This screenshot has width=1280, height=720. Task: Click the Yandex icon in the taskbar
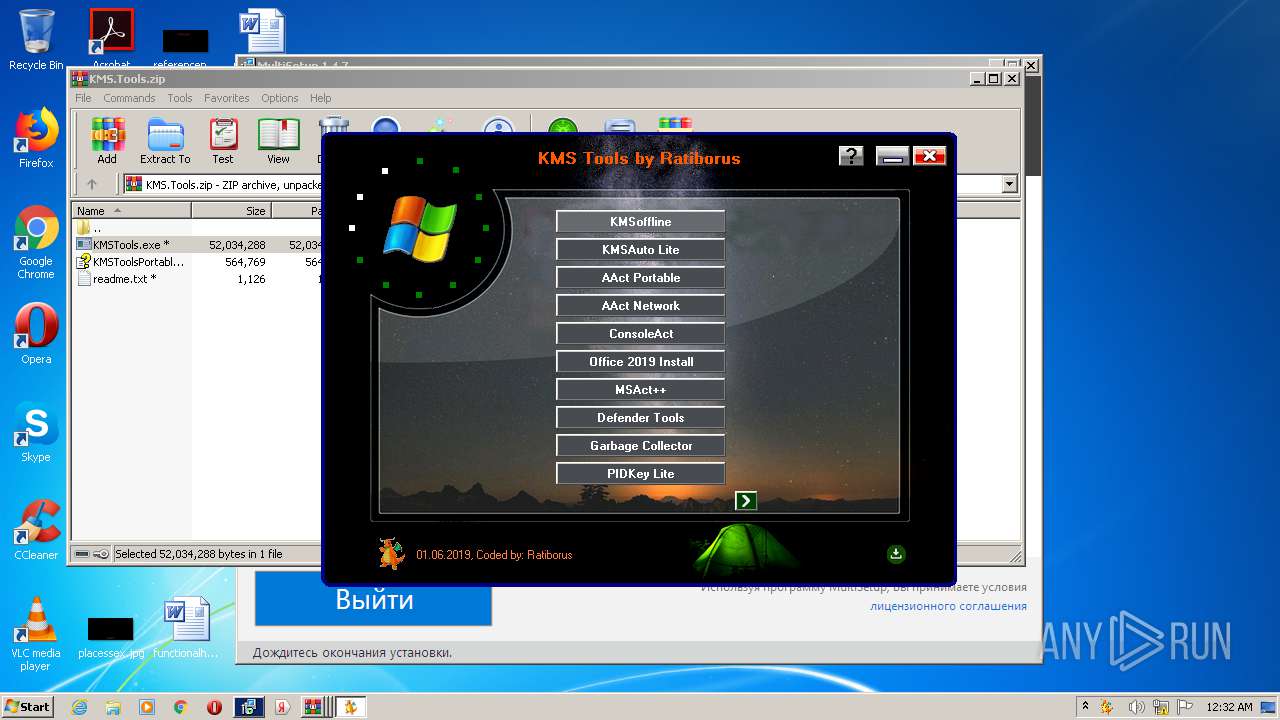(x=283, y=707)
